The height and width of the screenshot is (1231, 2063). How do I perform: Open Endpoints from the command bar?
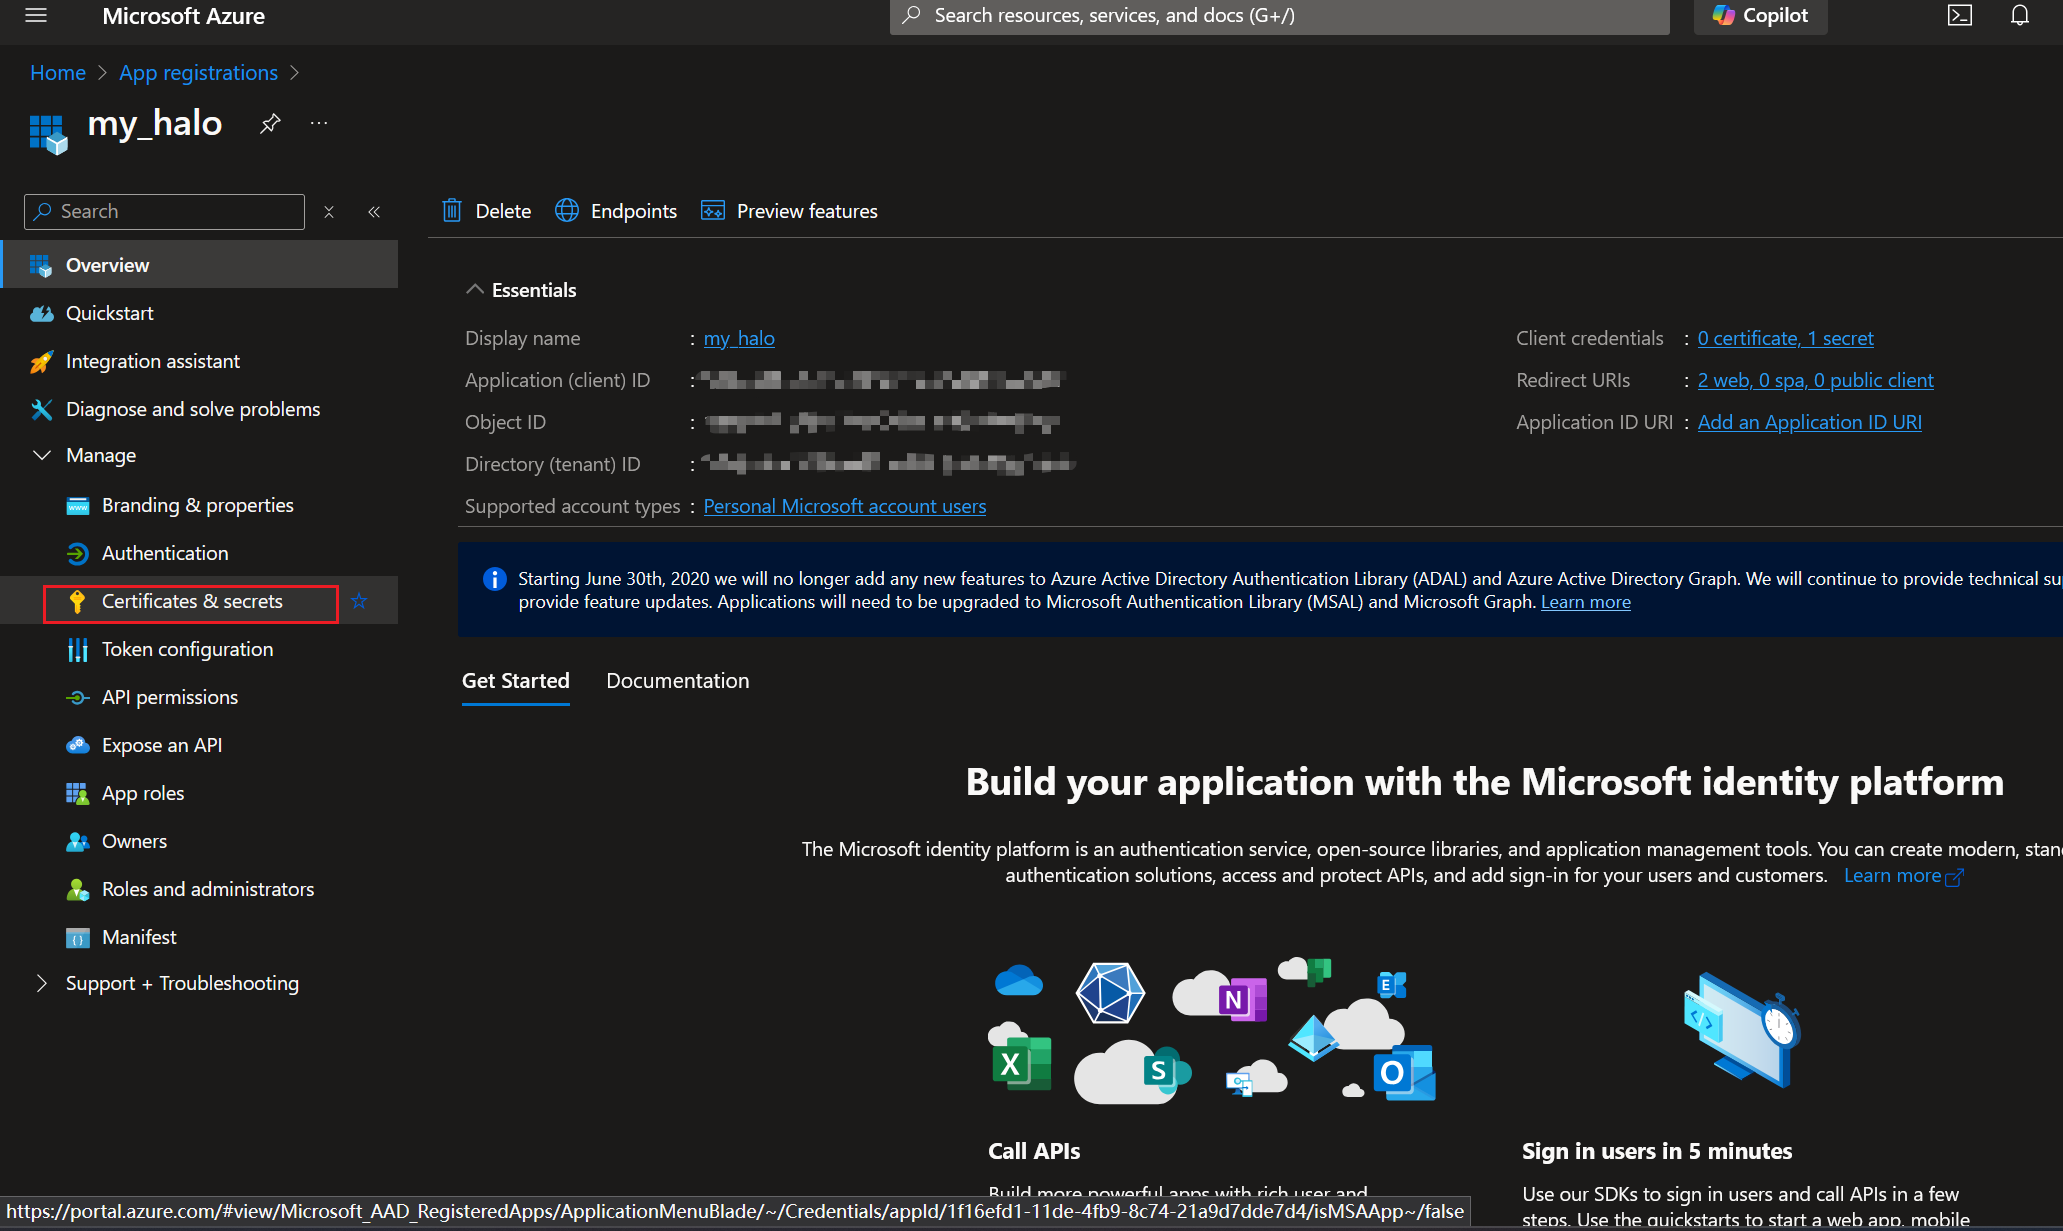(x=616, y=211)
